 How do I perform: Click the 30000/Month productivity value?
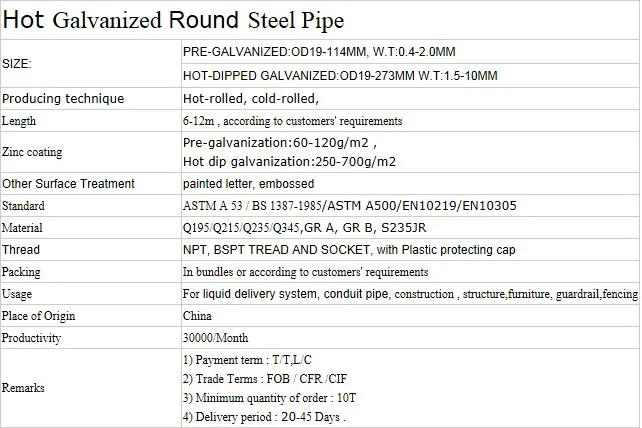[x=216, y=338]
